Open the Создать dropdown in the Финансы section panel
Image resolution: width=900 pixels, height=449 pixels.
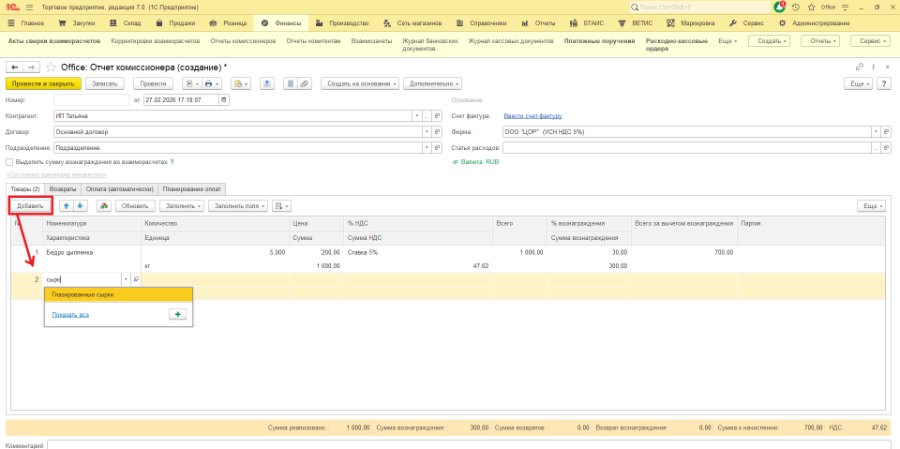(770, 41)
